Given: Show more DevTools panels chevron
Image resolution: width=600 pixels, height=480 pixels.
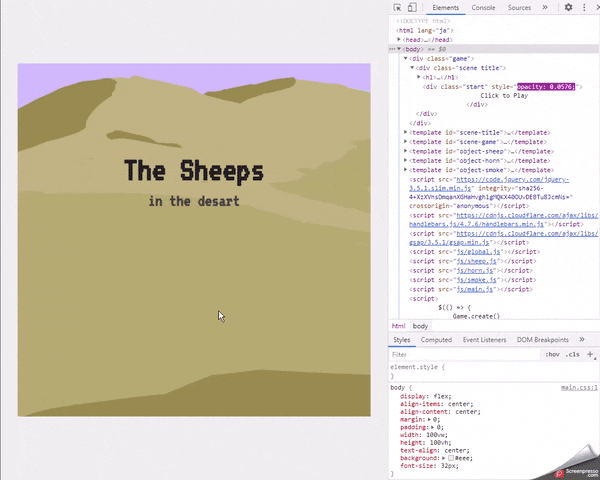Looking at the screenshot, I should 545,7.
